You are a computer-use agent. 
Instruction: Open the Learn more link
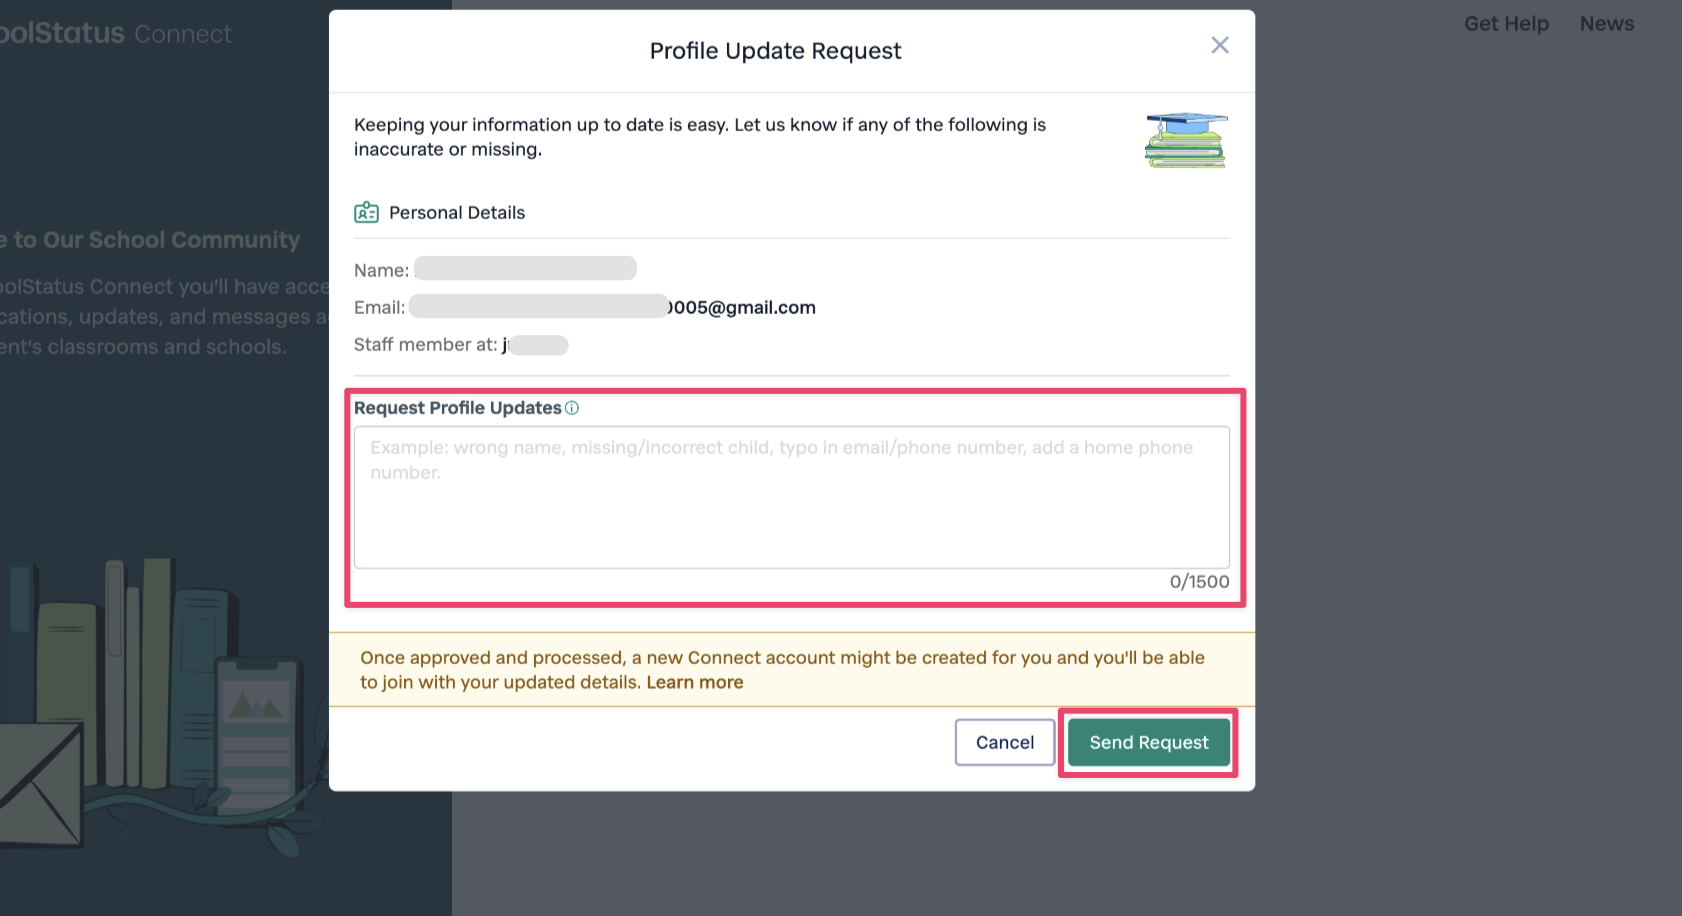coord(695,681)
